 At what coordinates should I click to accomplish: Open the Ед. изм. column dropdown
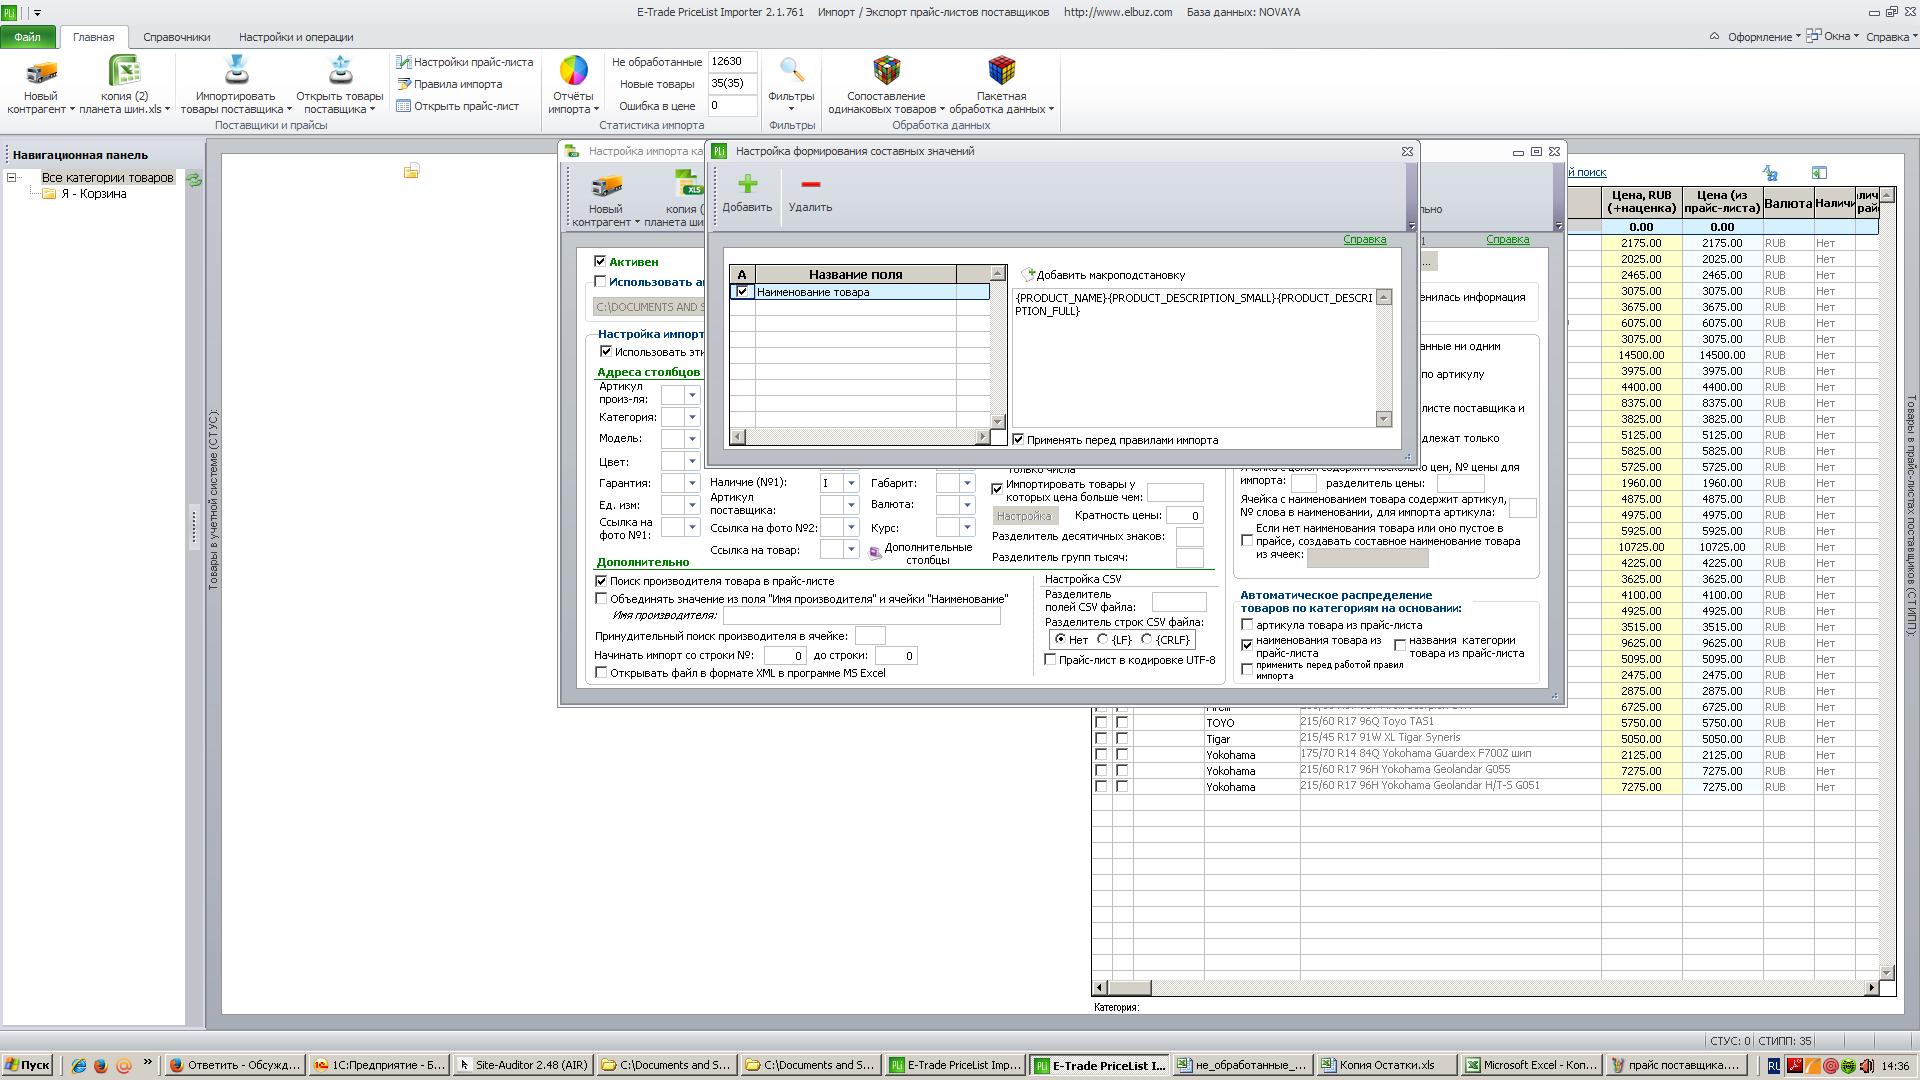click(x=691, y=505)
